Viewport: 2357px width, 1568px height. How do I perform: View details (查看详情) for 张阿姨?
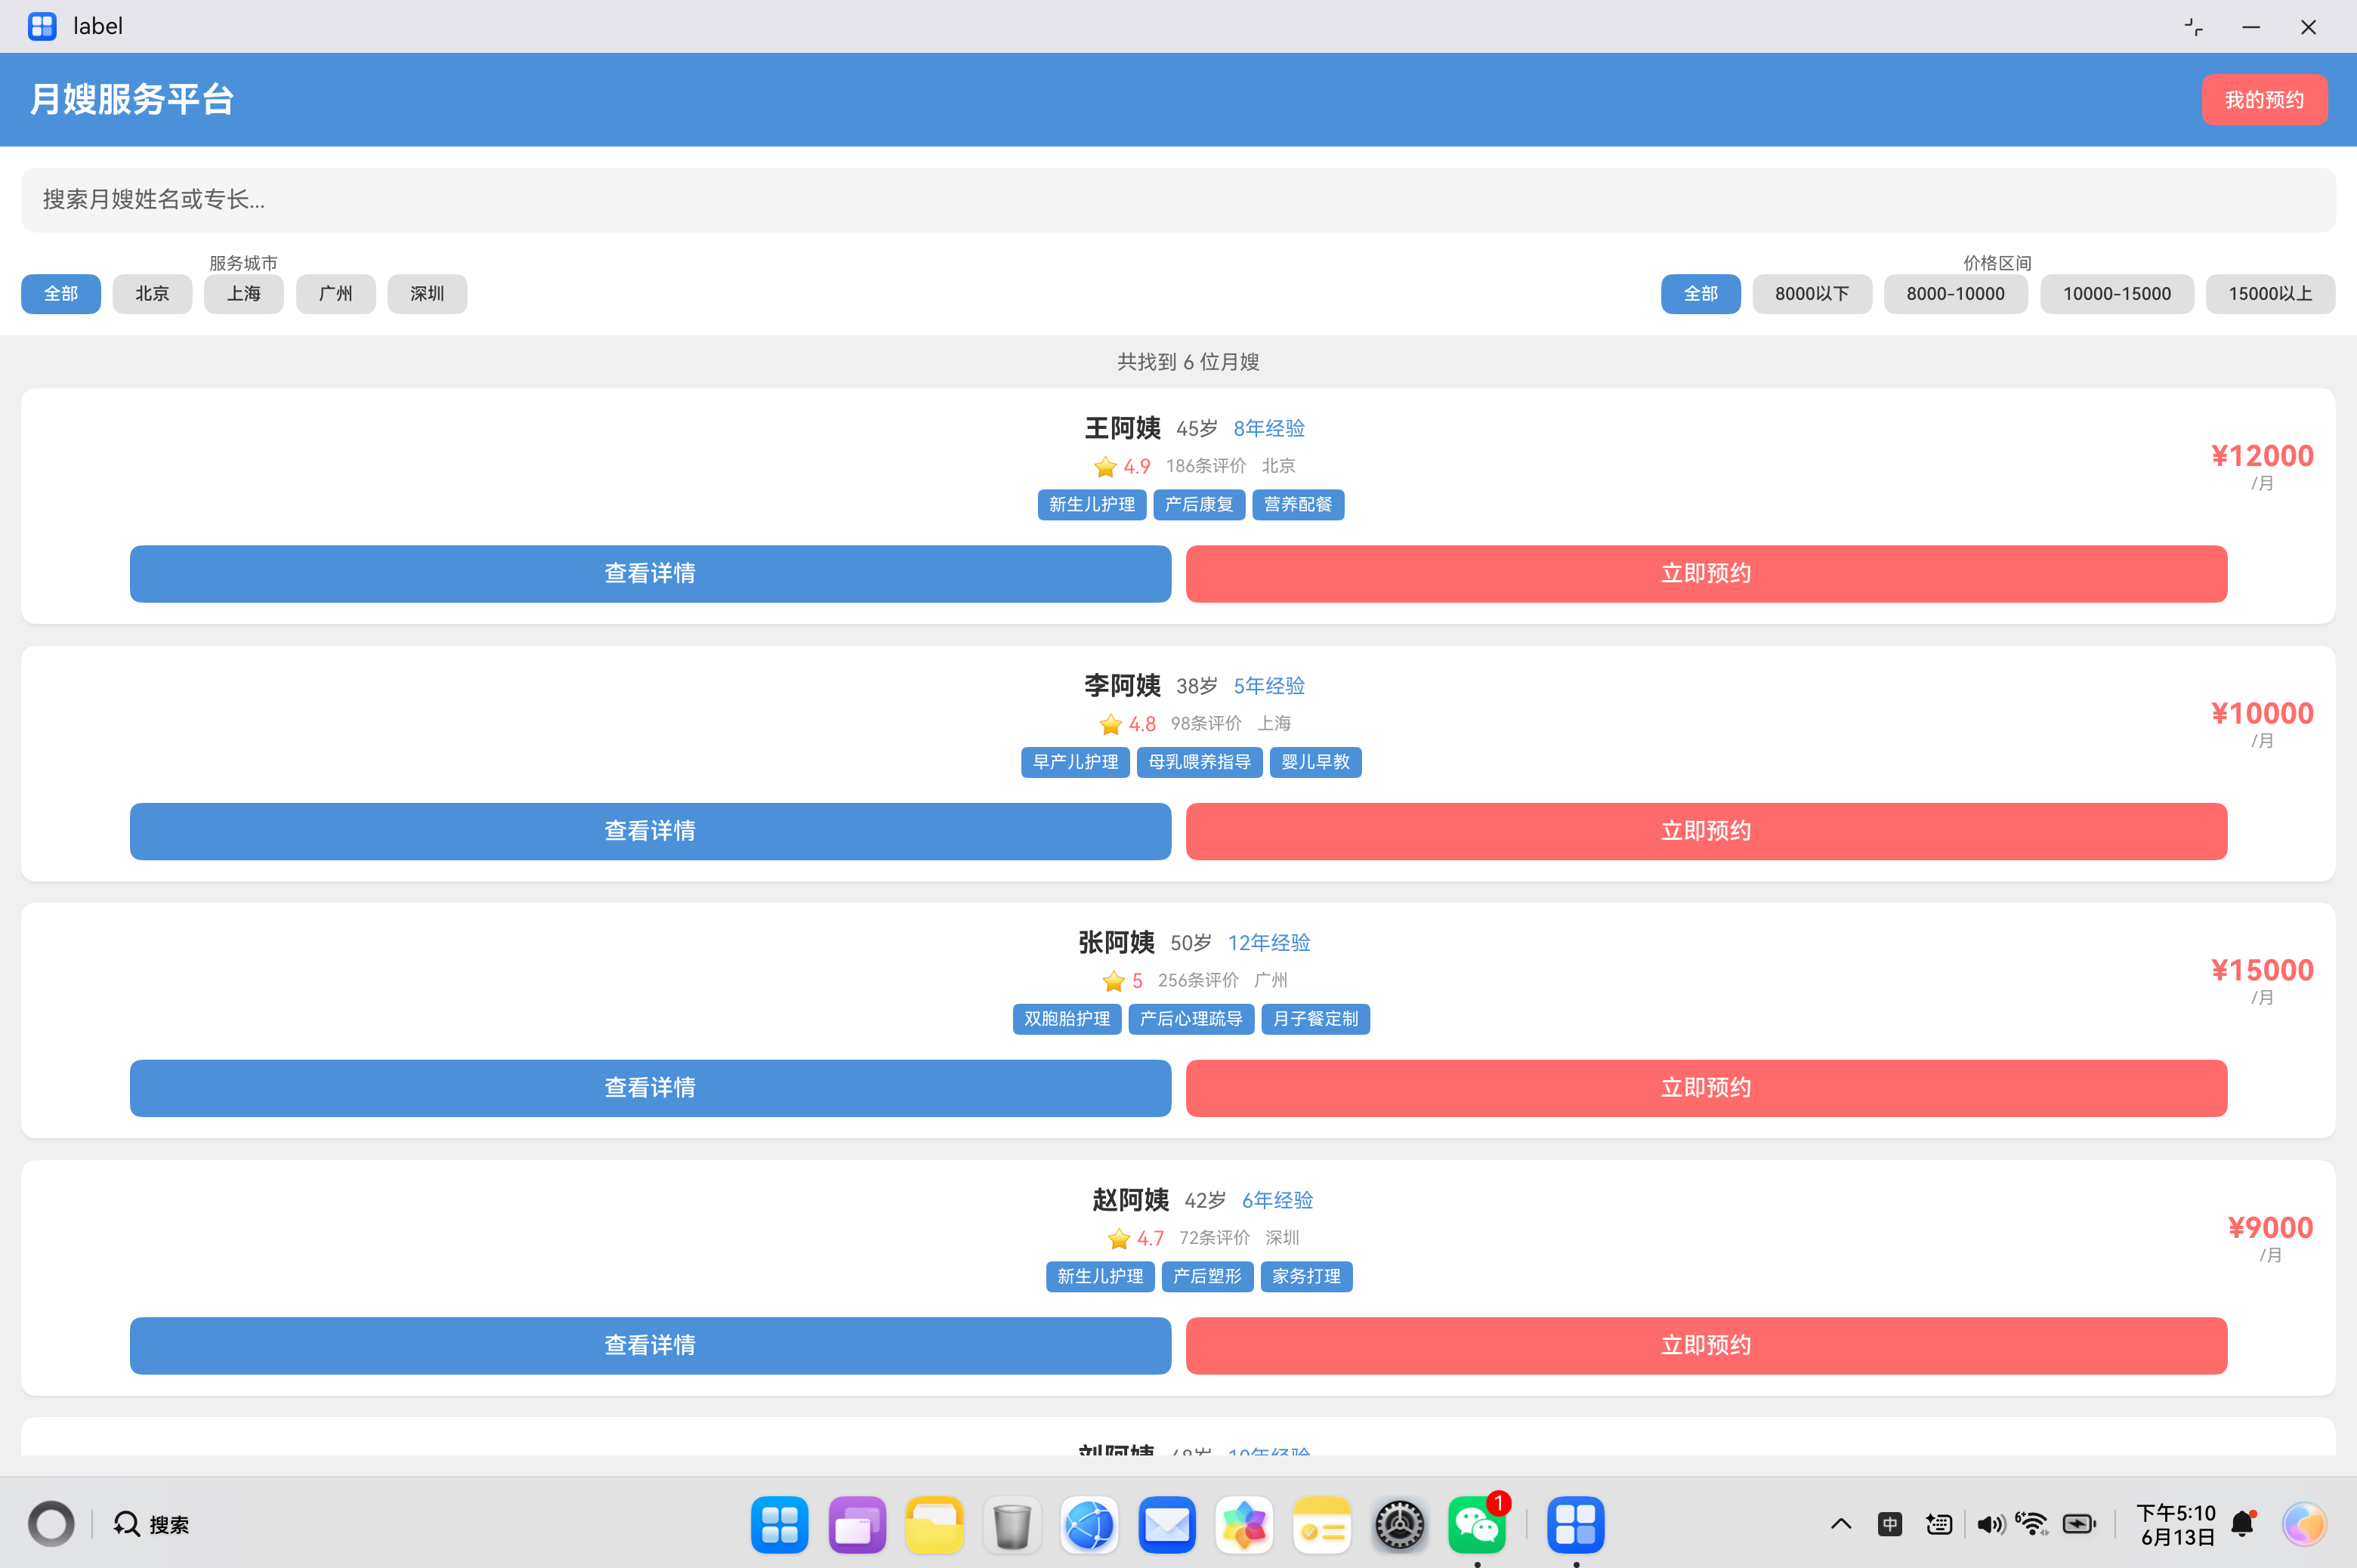pos(650,1088)
